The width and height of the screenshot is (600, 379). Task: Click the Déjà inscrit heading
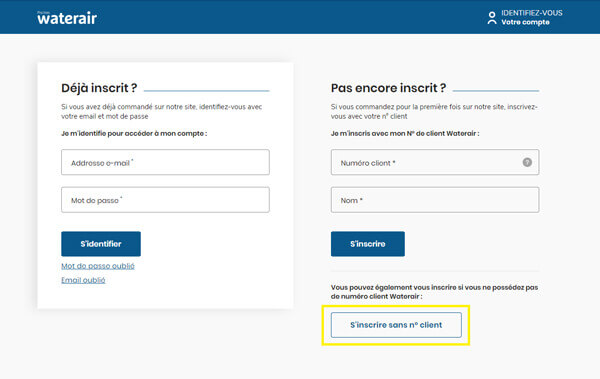click(99, 88)
